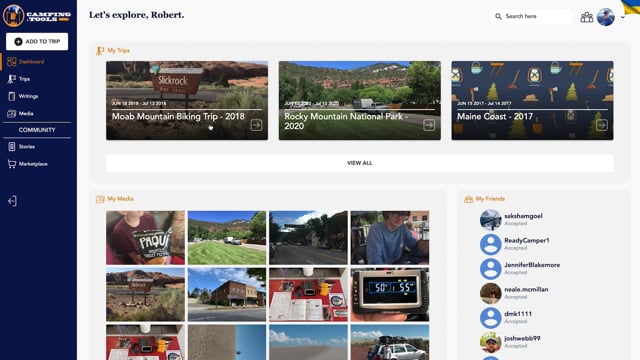
Task: Open Dashboard in the sidebar
Action: [31, 62]
